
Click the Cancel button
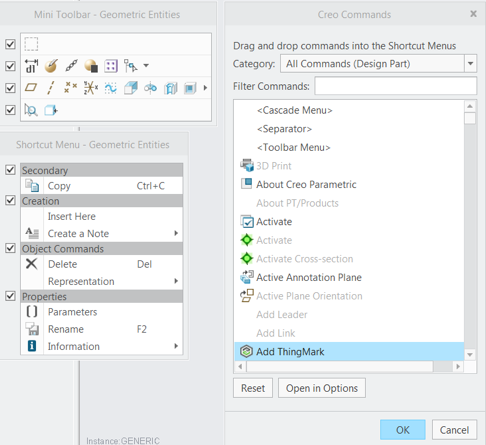tap(454, 430)
